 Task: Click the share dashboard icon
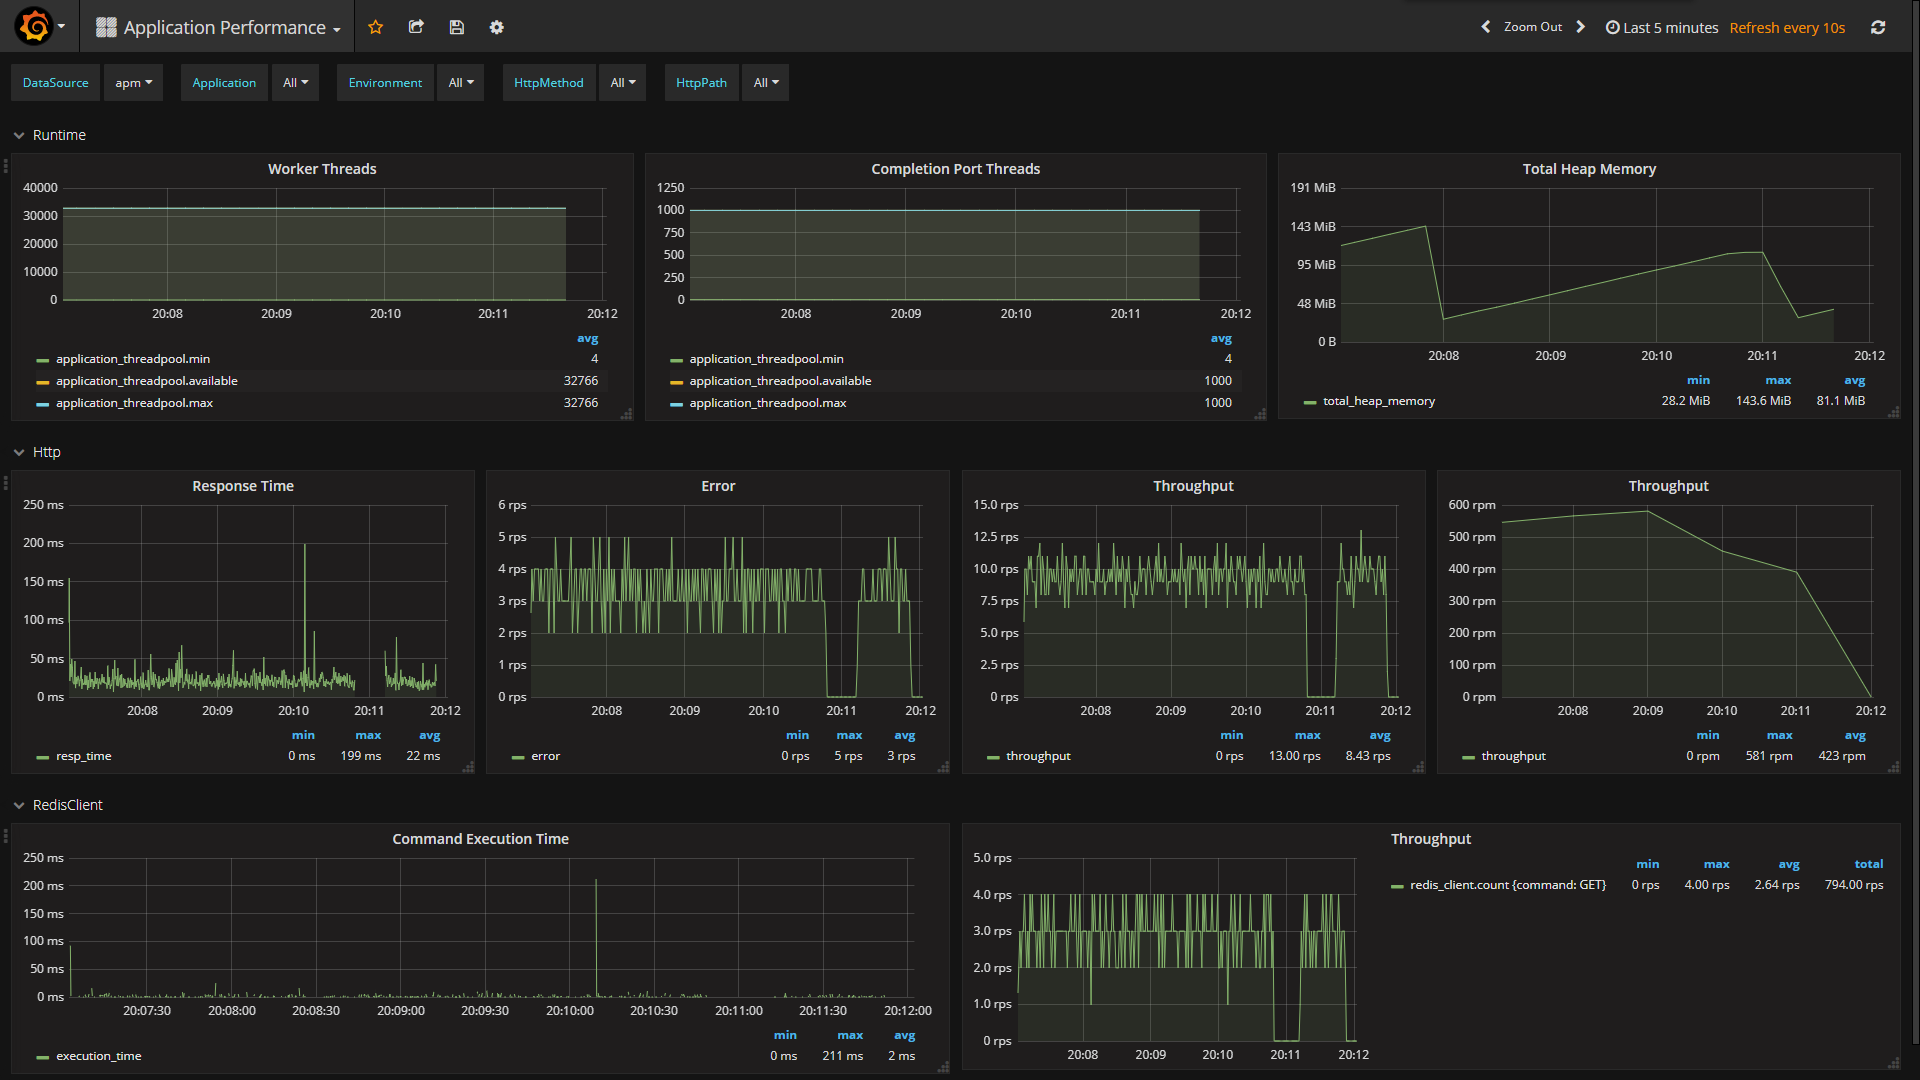tap(416, 28)
